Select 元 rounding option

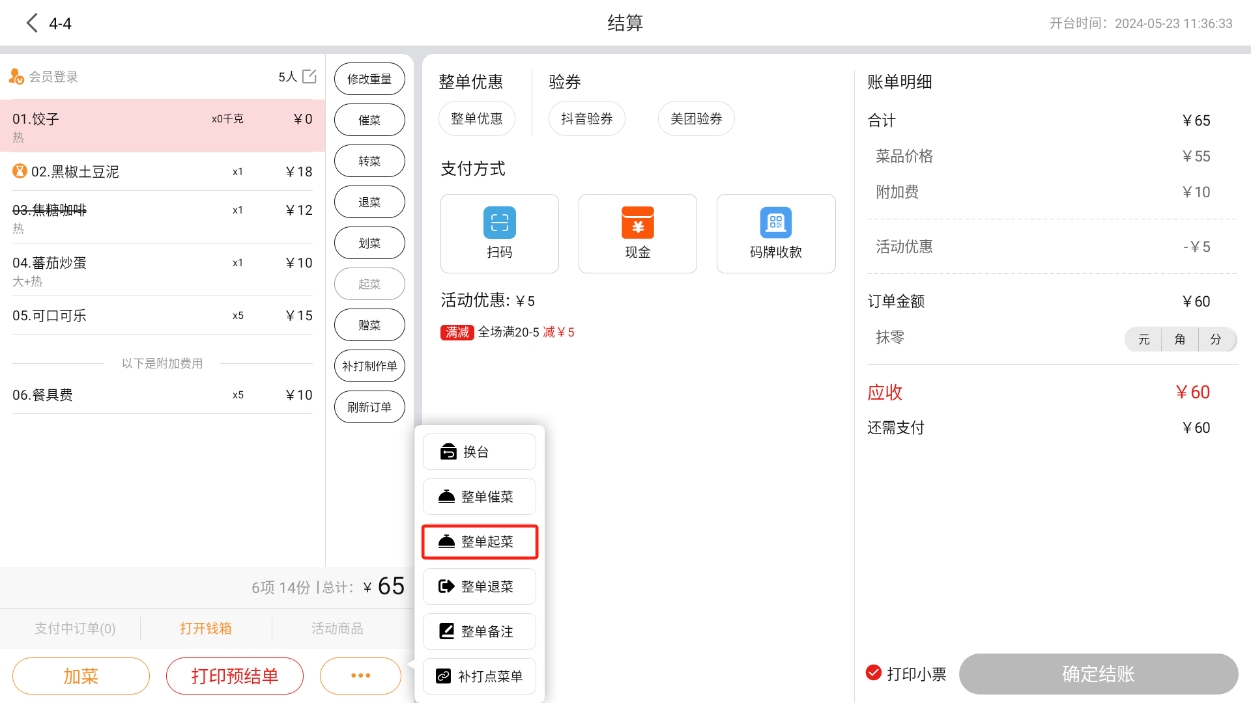click(x=1143, y=340)
